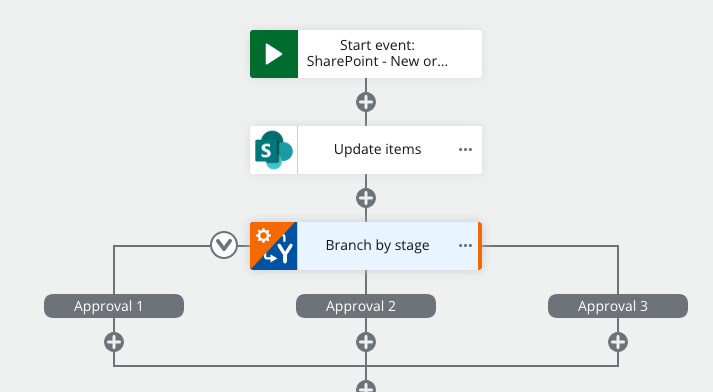
Task: Add action below Update items
Action: [366, 198]
